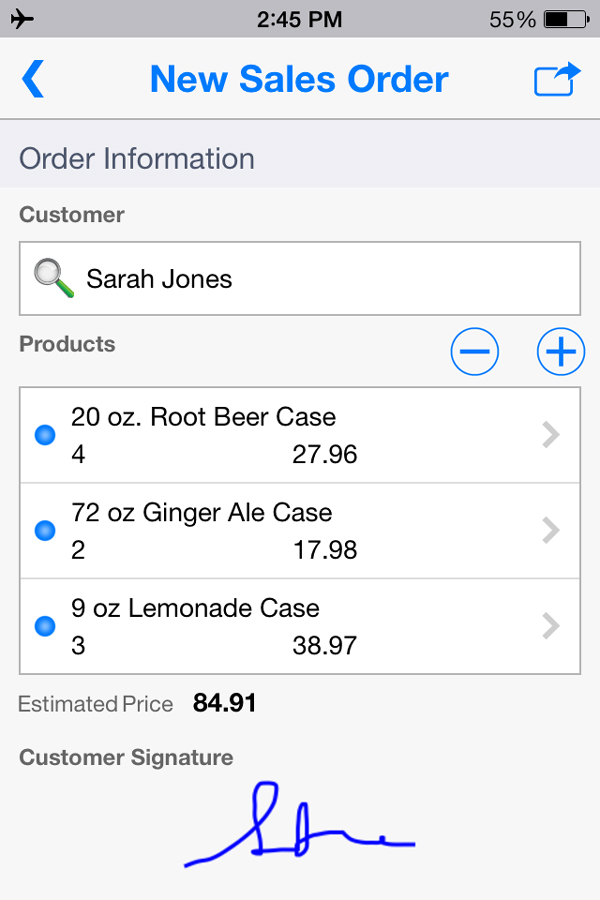Select the blue dot beside Ginger Ale Case
The width and height of the screenshot is (600, 900).
[44, 530]
